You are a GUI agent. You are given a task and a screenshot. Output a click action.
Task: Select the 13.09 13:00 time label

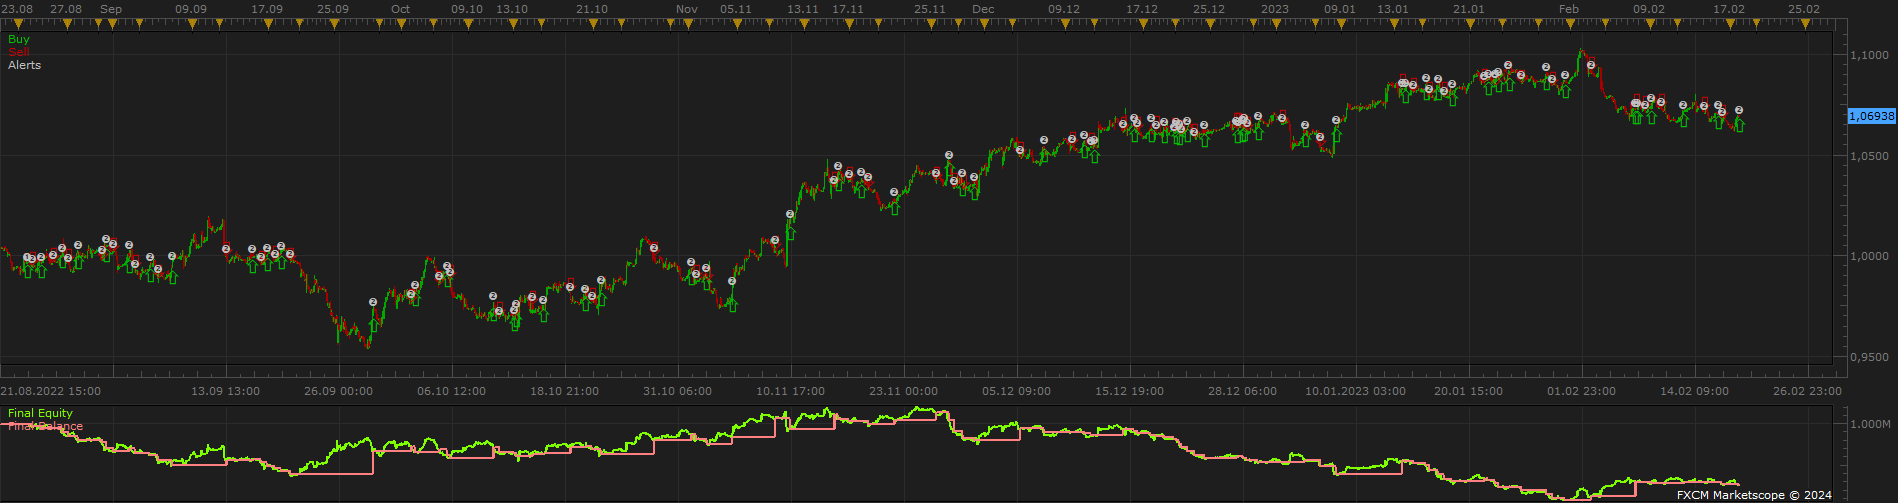click(x=226, y=391)
